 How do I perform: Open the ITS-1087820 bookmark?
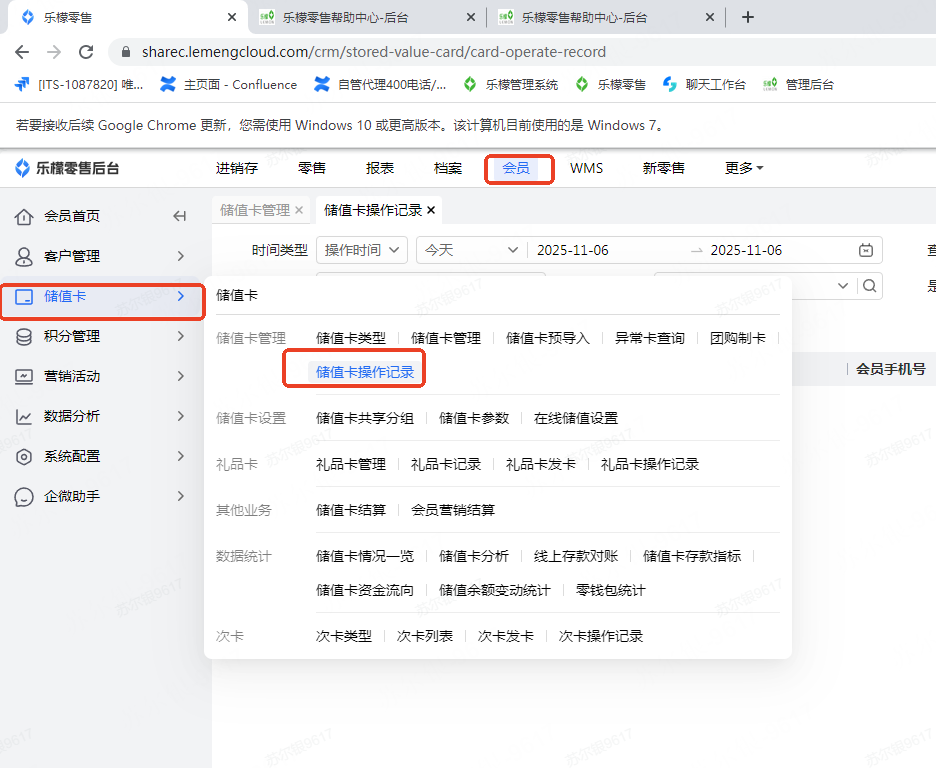79,85
